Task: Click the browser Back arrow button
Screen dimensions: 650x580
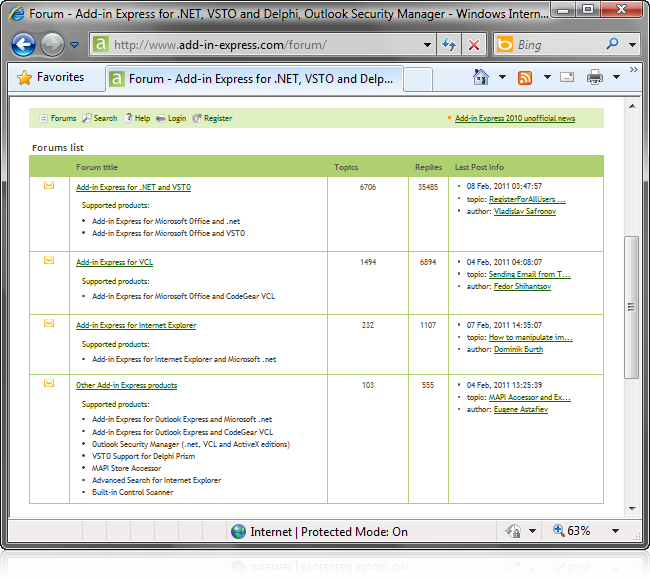Action: pyautogui.click(x=23, y=44)
